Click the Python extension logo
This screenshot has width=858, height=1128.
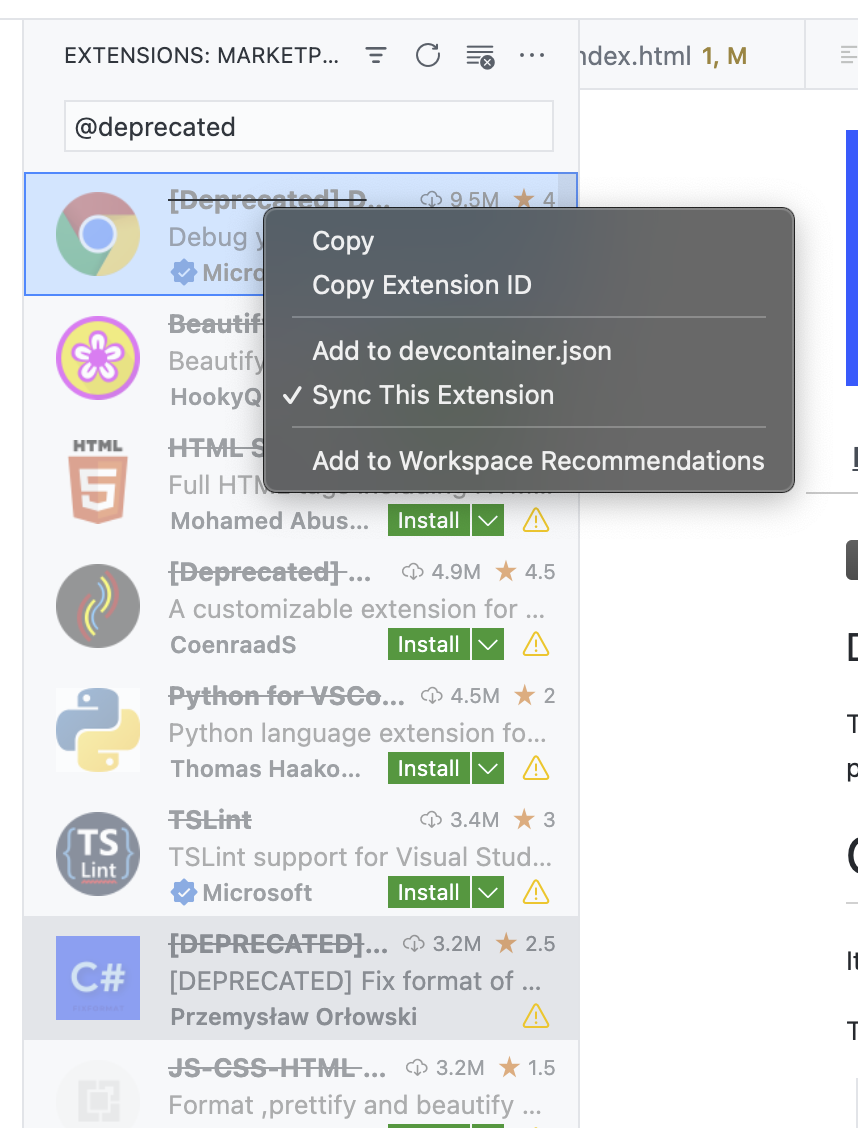pos(97,730)
